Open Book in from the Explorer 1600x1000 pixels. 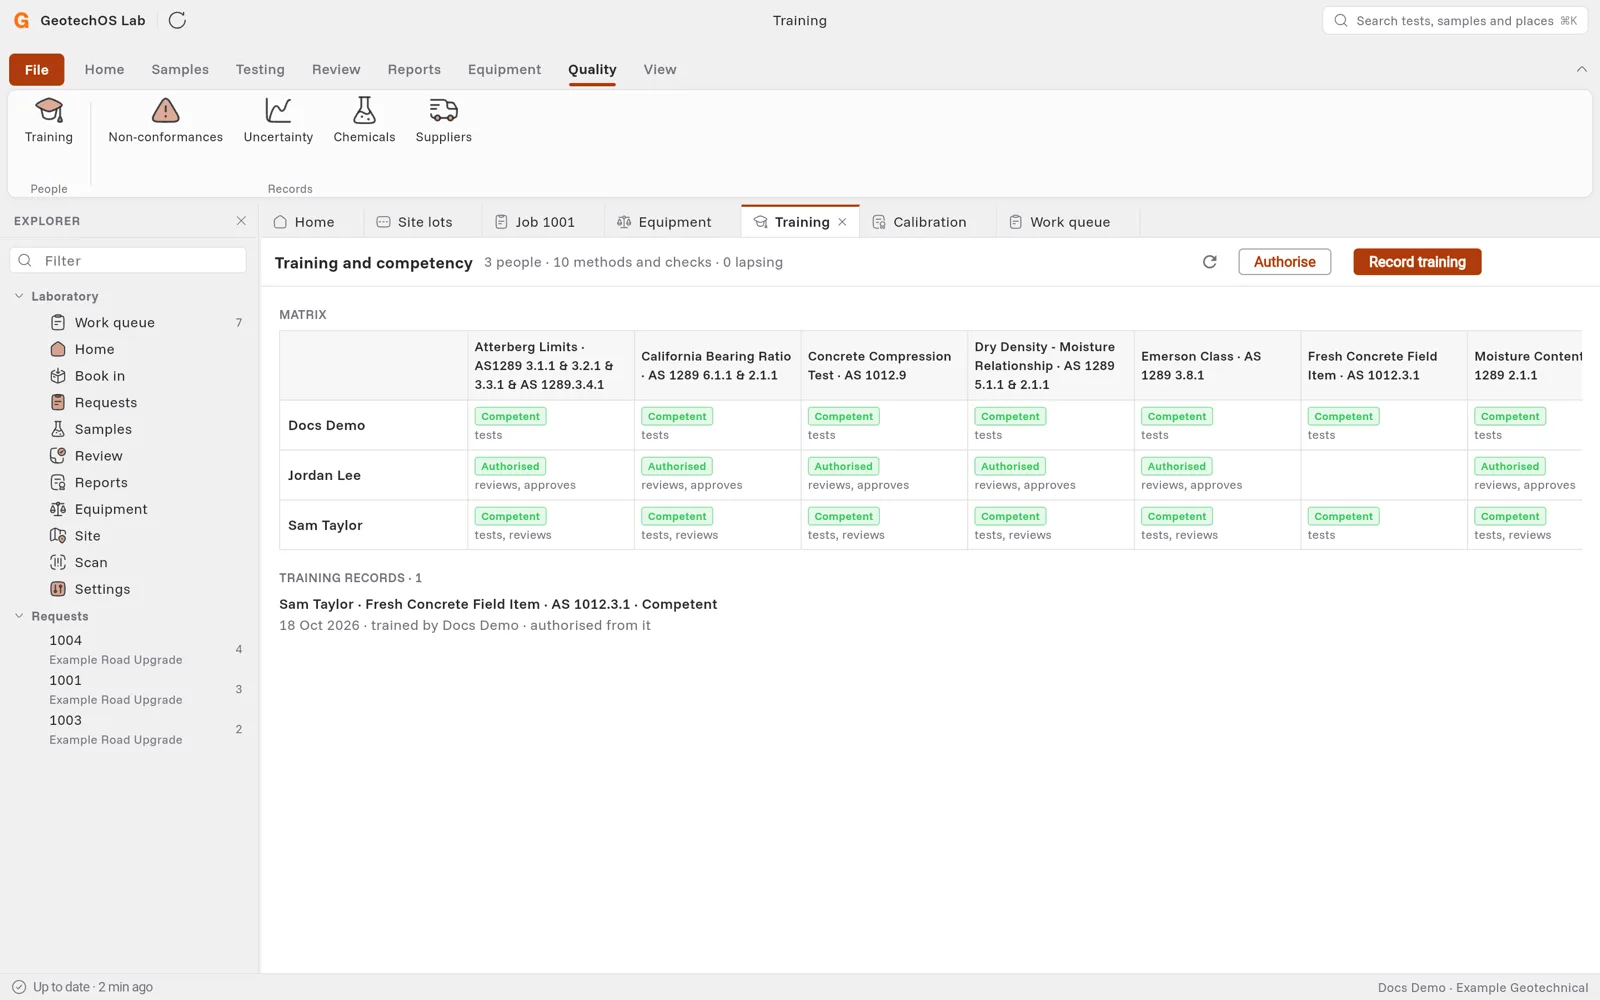[128, 376]
